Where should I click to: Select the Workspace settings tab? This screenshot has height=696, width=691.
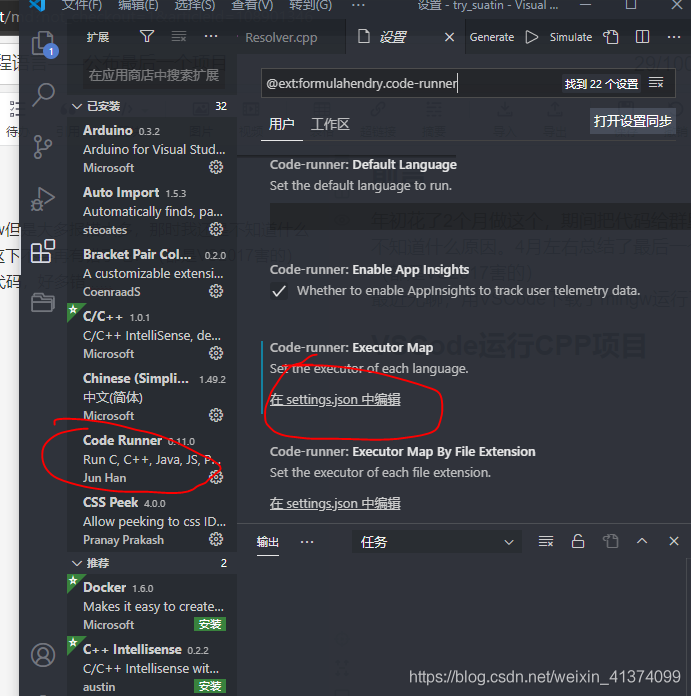pyautogui.click(x=330, y=124)
